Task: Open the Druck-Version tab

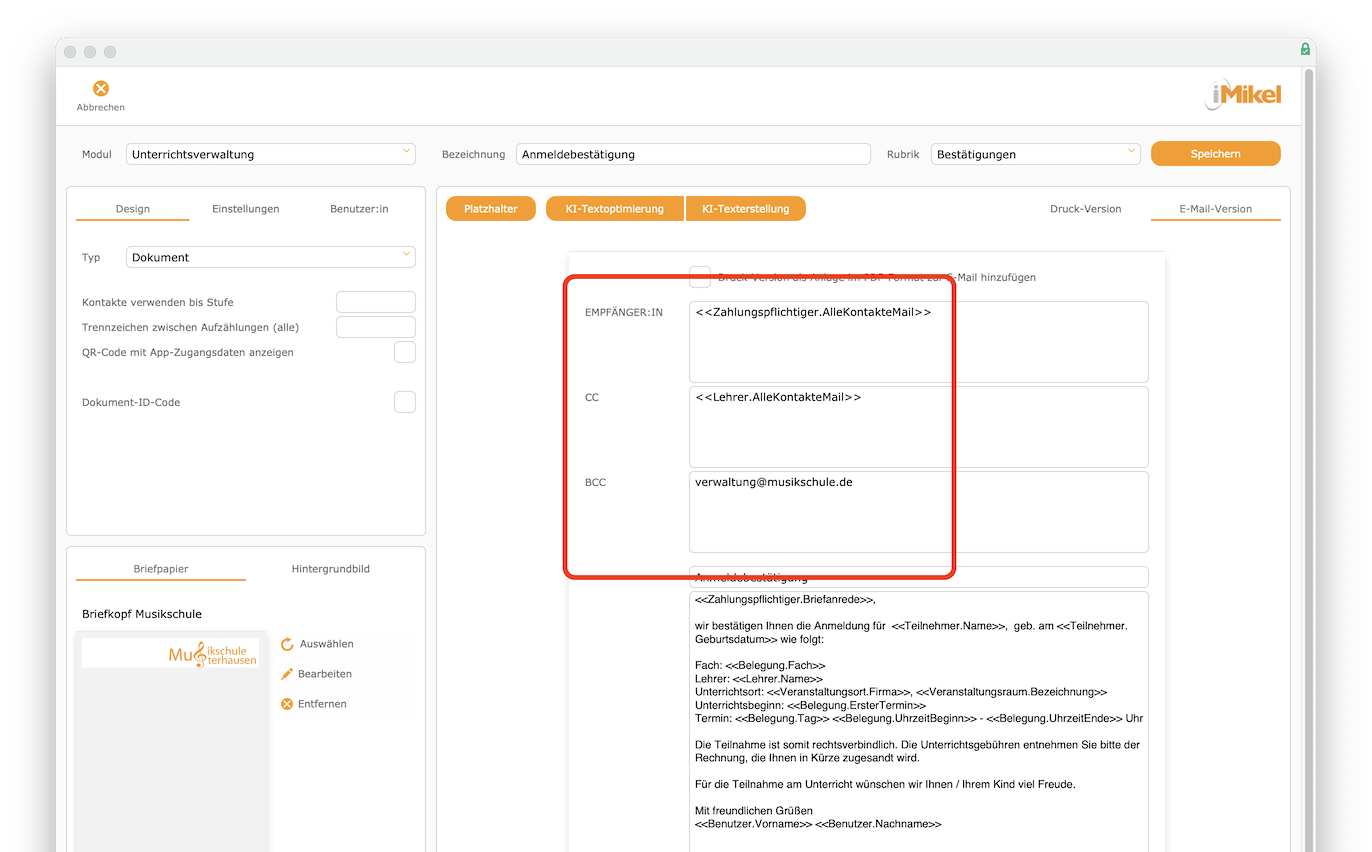Action: pos(1085,209)
